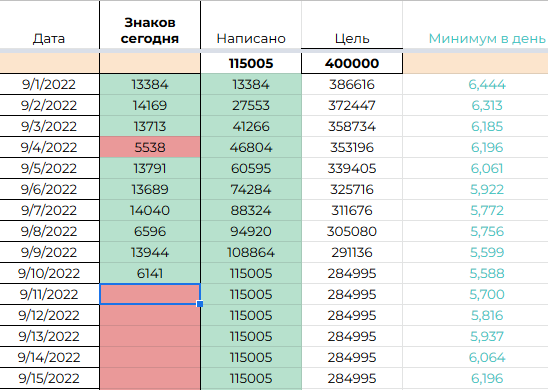Image resolution: width=548 pixels, height=390 pixels.
Task: Select written total cell 27553
Action: click(x=251, y=105)
